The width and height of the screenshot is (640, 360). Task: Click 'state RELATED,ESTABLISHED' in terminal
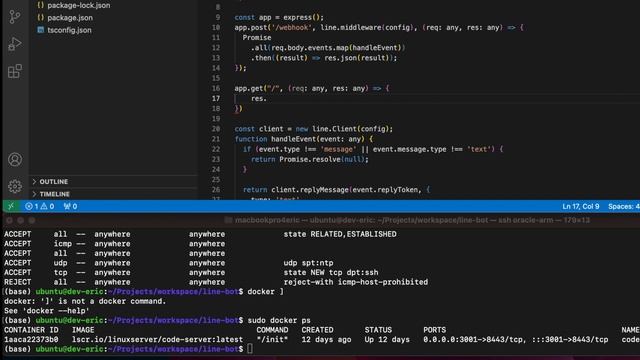coord(340,234)
